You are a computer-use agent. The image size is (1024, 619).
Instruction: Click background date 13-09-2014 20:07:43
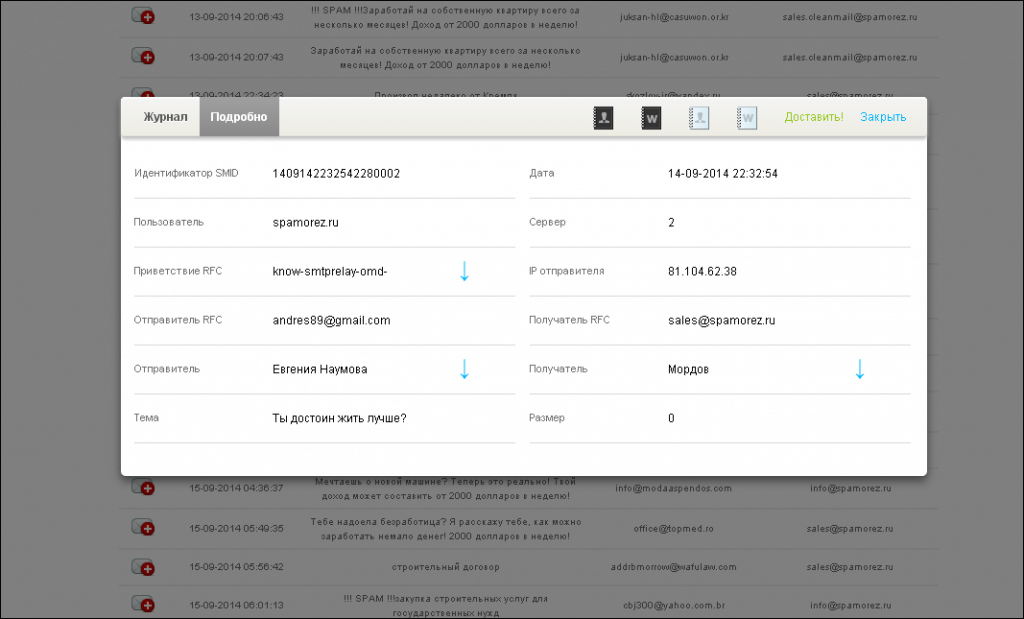236,57
